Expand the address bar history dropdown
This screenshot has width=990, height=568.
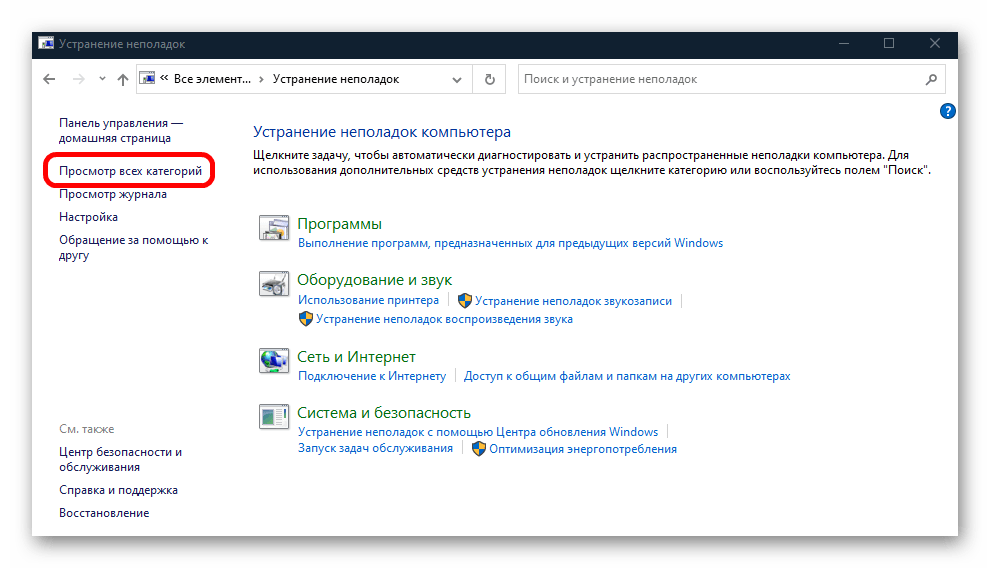456,80
